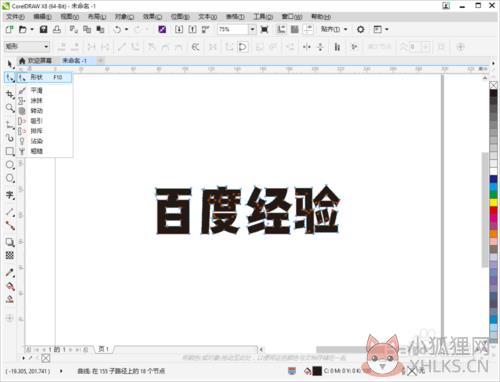Select the Ellipse tool
500x382 pixels.
tap(10, 165)
